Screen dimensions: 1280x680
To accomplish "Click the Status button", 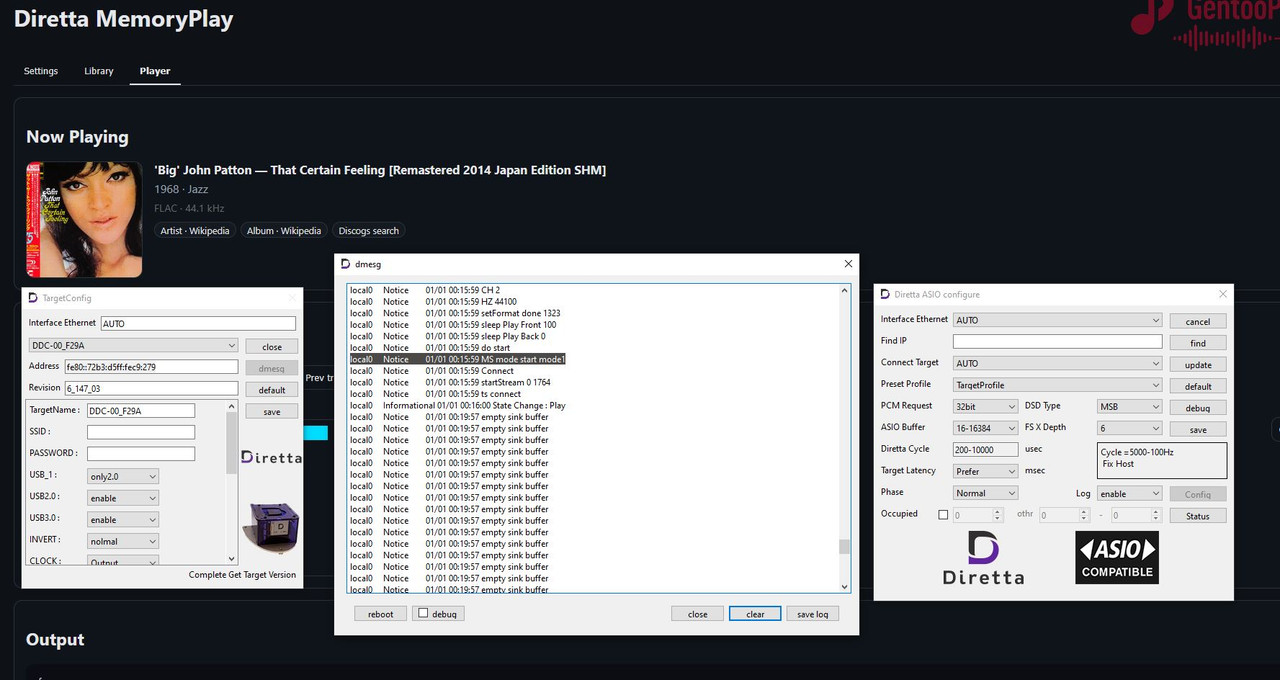I will [1198, 516].
